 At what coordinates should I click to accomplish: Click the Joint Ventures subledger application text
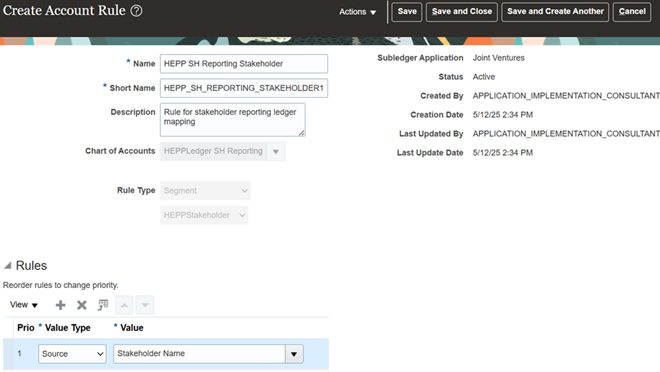(x=498, y=58)
